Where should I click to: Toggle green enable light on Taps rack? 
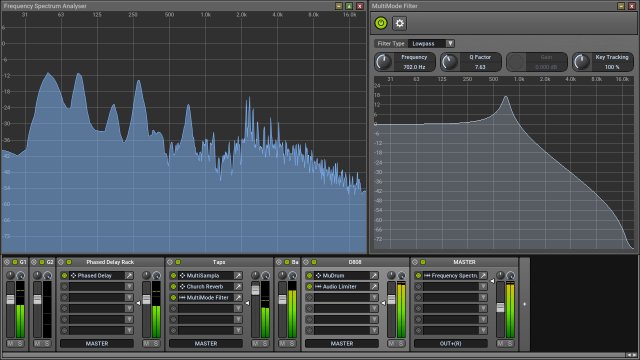click(x=178, y=262)
